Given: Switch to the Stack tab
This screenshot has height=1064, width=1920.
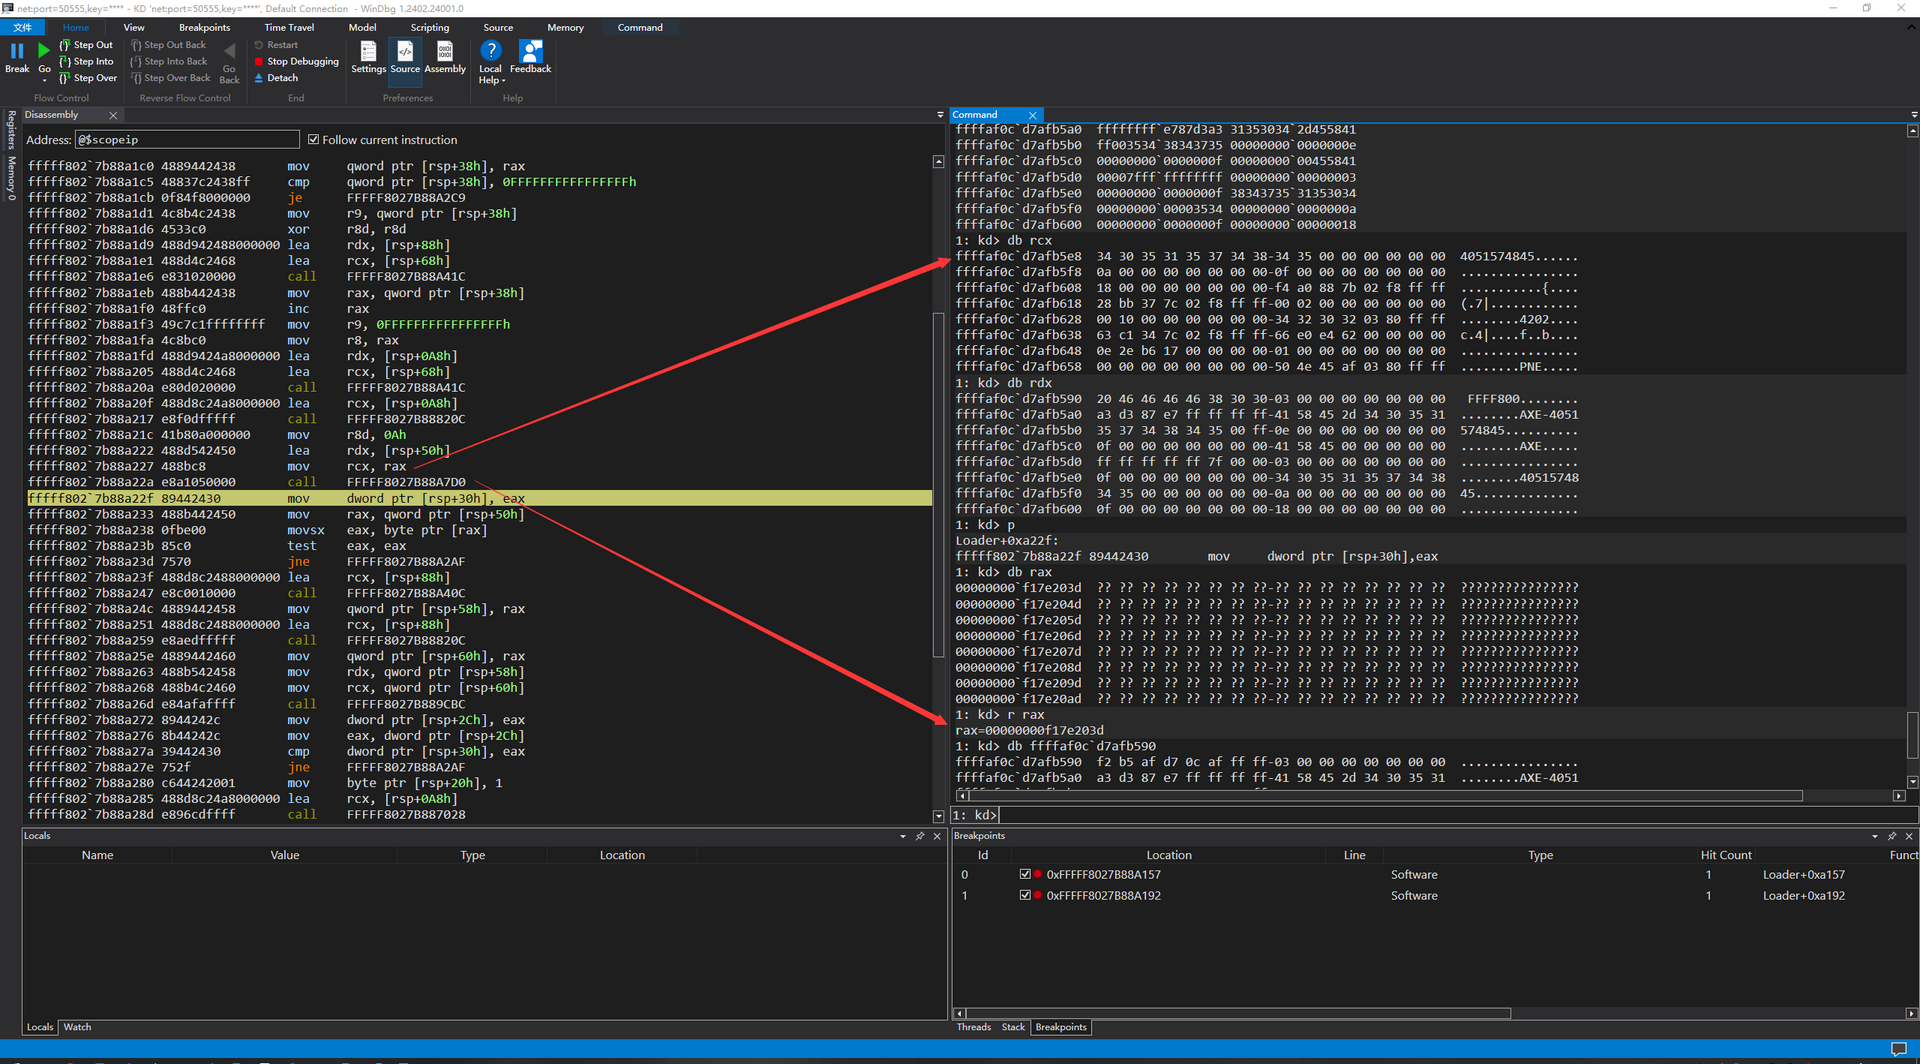Looking at the screenshot, I should (1013, 1027).
